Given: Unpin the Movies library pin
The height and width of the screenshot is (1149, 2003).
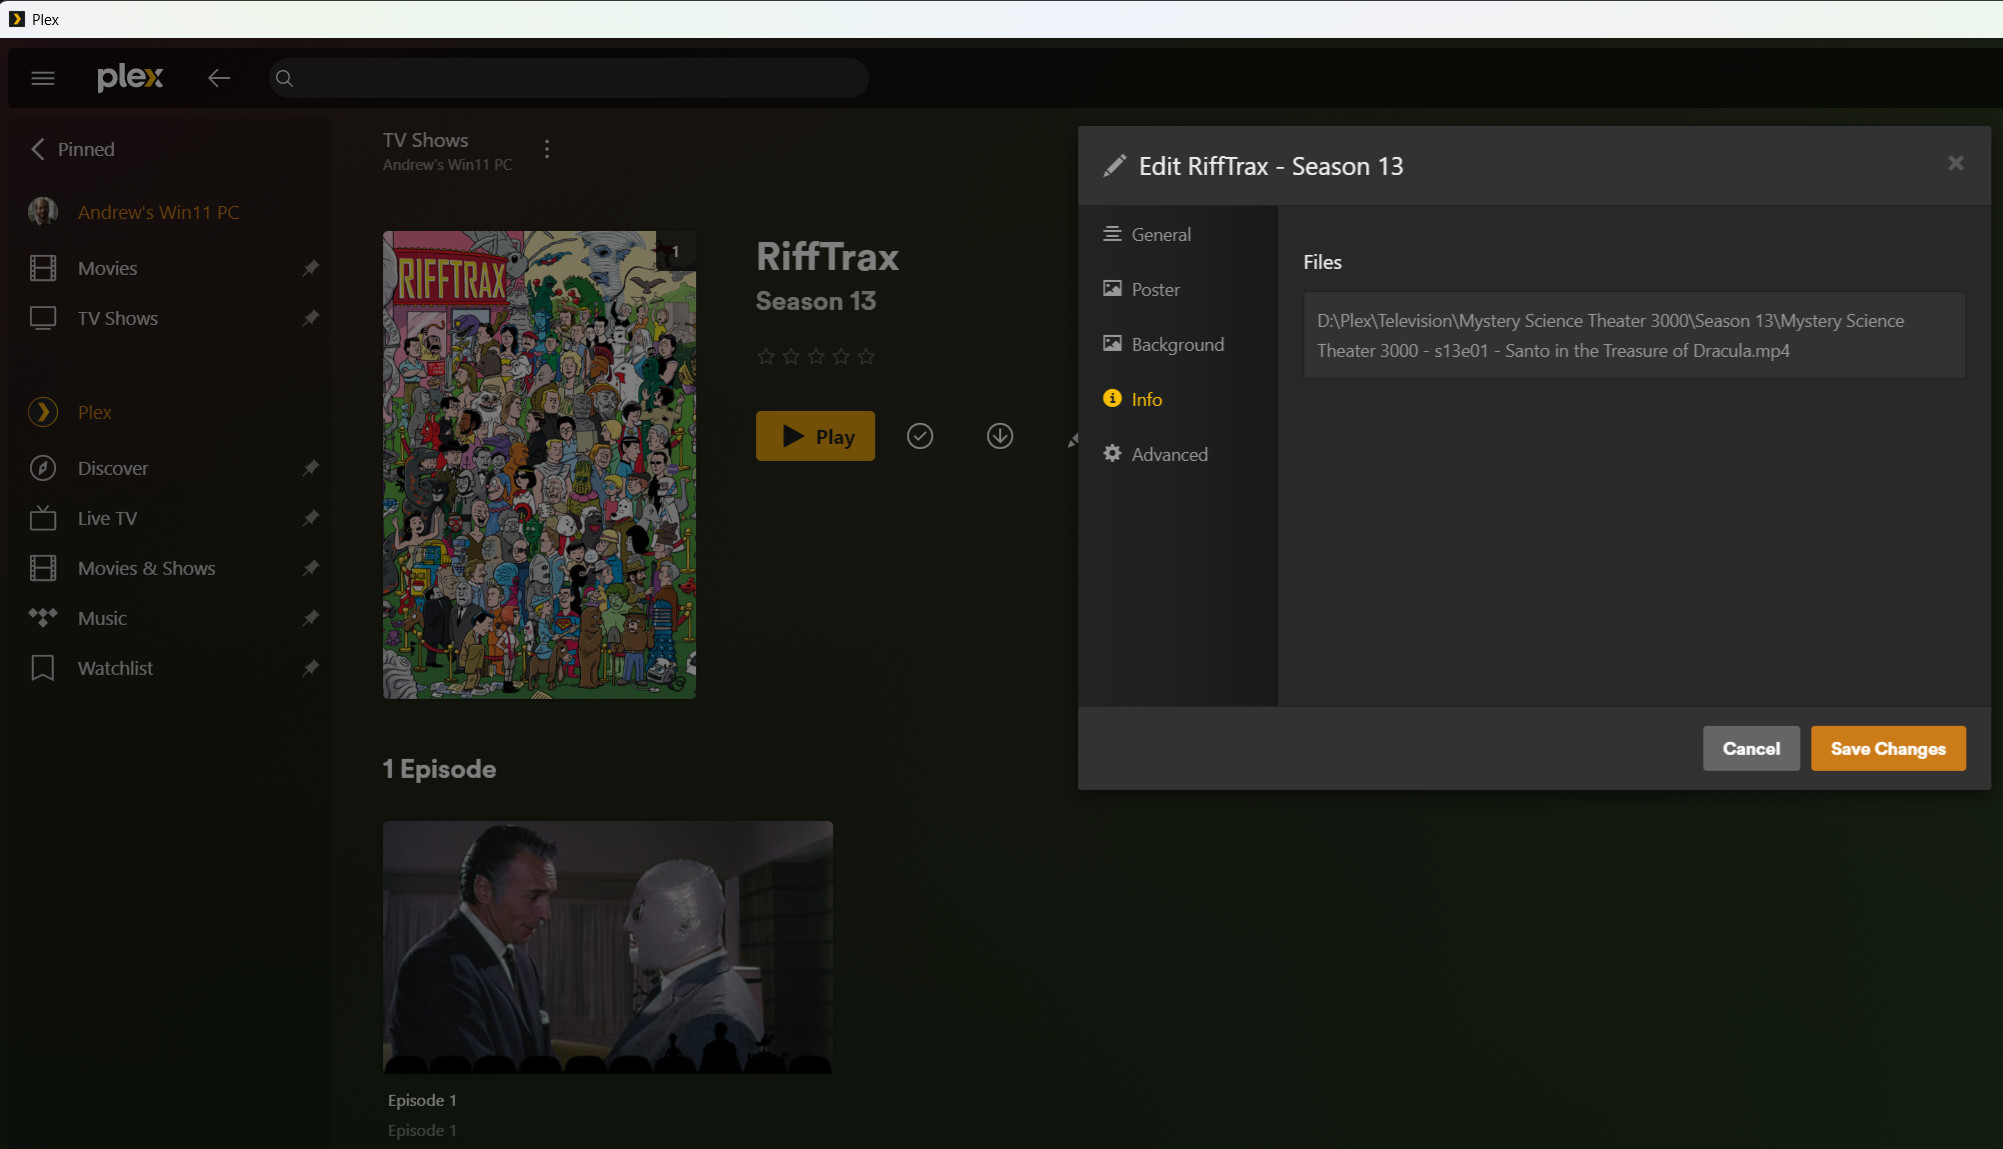Looking at the screenshot, I should click(311, 268).
